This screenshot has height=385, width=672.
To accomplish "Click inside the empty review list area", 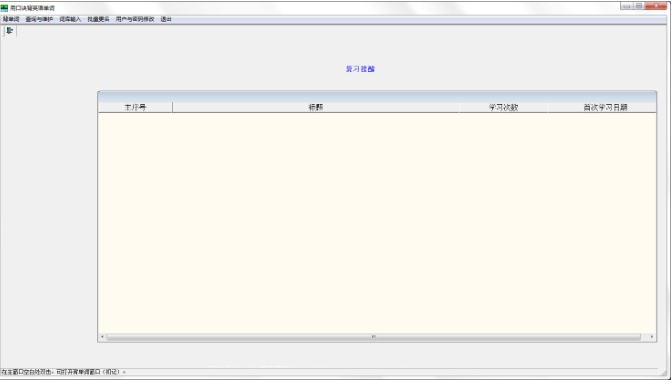I will click(x=377, y=223).
